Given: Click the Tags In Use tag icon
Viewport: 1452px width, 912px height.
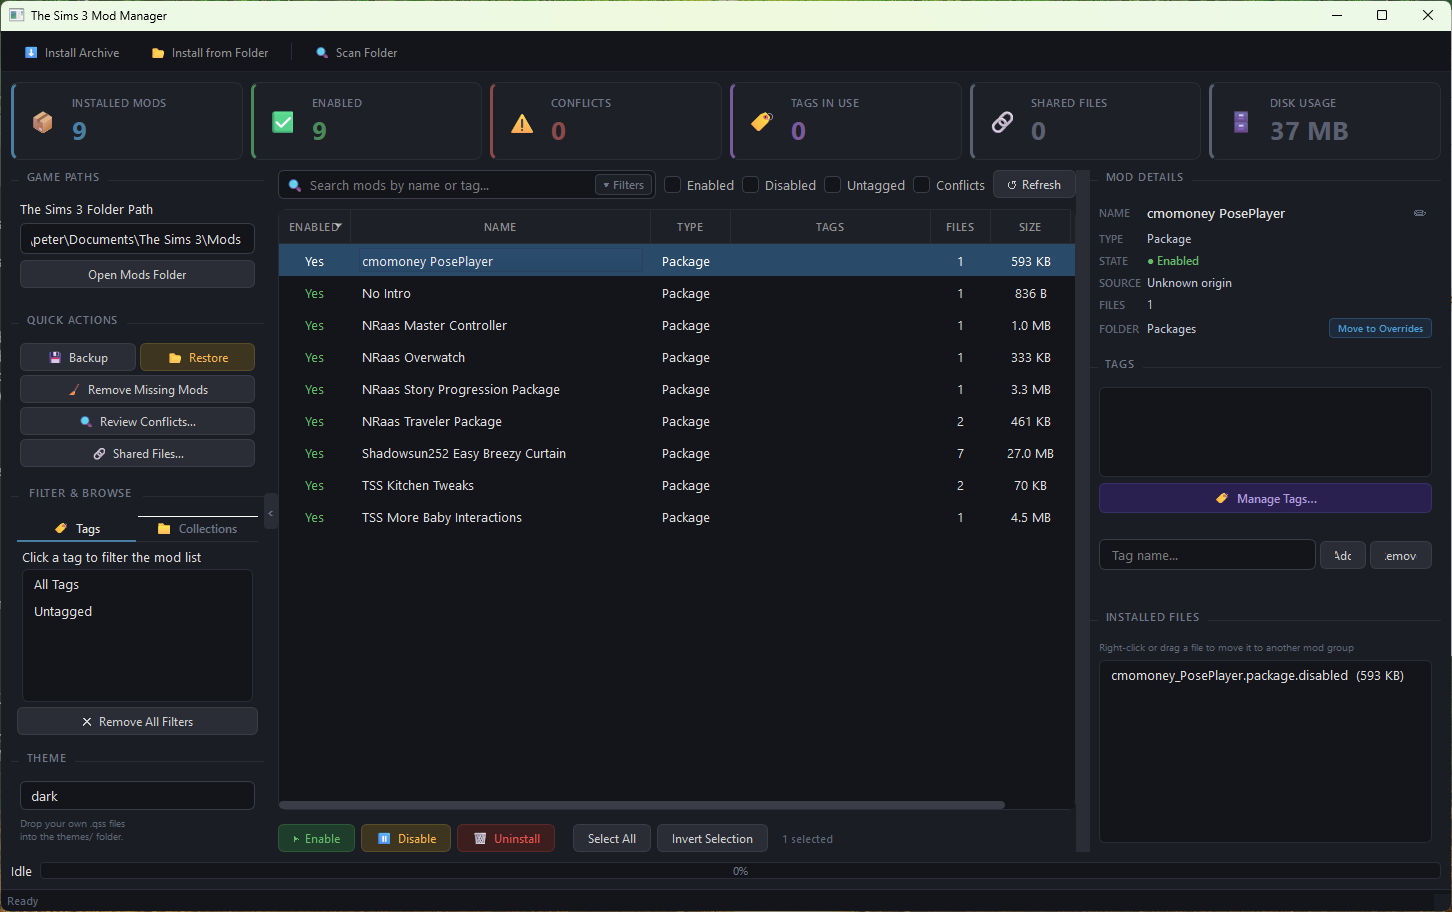Looking at the screenshot, I should (762, 122).
